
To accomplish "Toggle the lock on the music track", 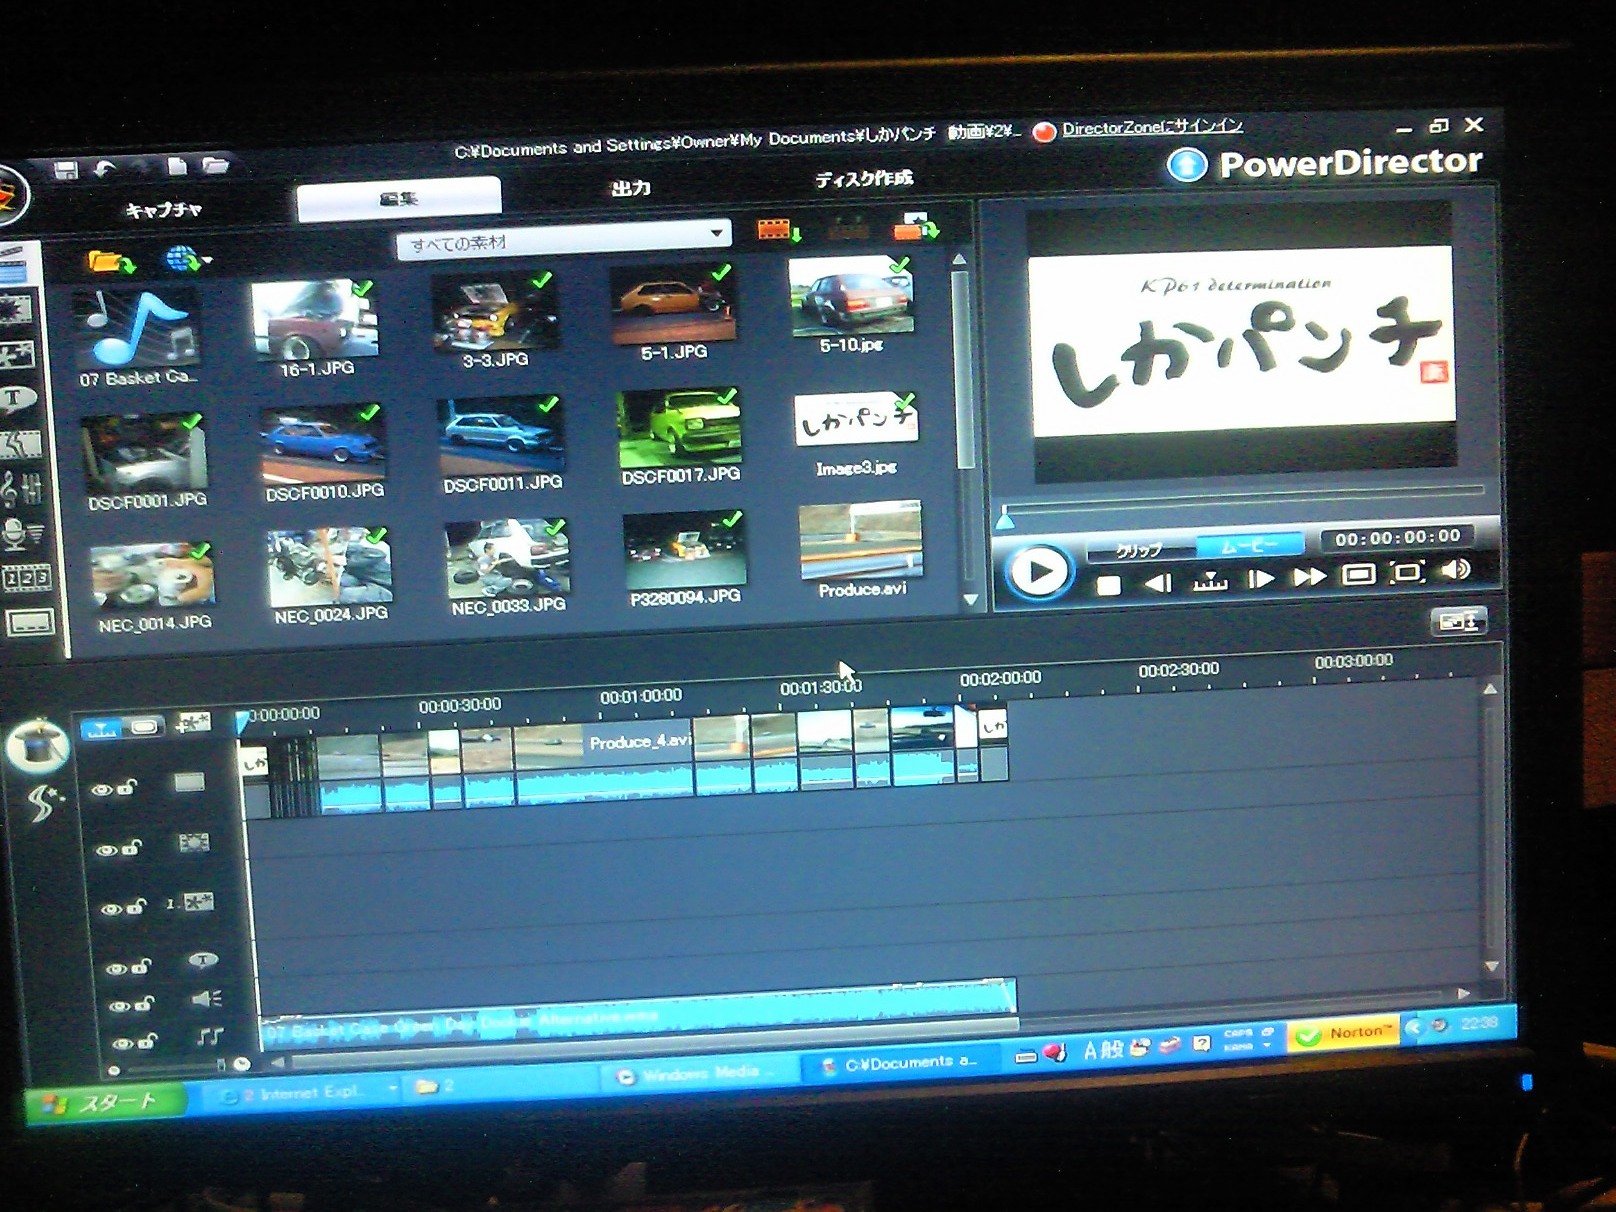I will tap(148, 1040).
